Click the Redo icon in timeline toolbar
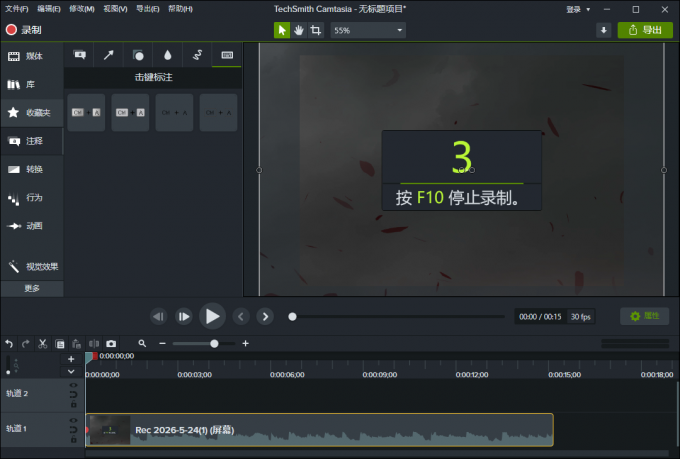The height and width of the screenshot is (459, 680). coord(26,344)
